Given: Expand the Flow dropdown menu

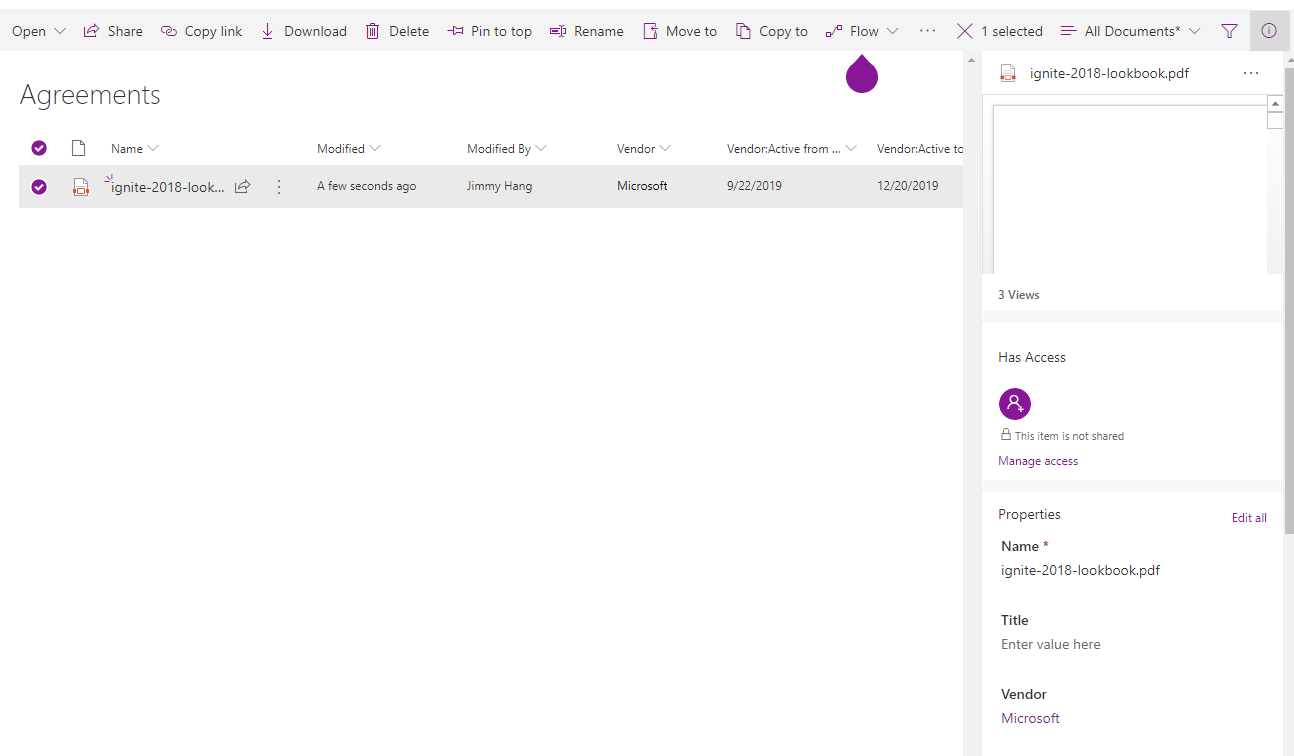Looking at the screenshot, I should [862, 31].
